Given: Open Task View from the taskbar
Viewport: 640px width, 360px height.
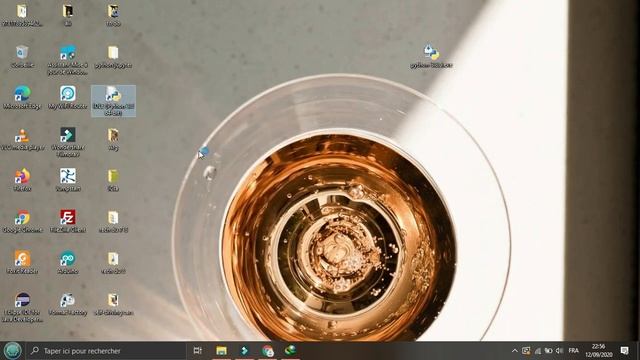Looking at the screenshot, I should [198, 351].
